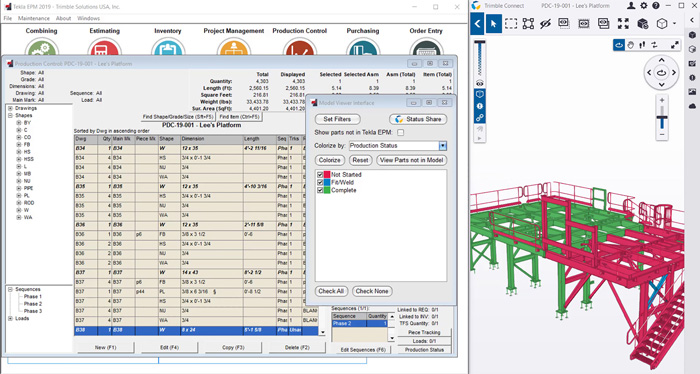Open the user profile icon in Trimble Connect
This screenshot has width=700, height=374.
click(x=631, y=6)
